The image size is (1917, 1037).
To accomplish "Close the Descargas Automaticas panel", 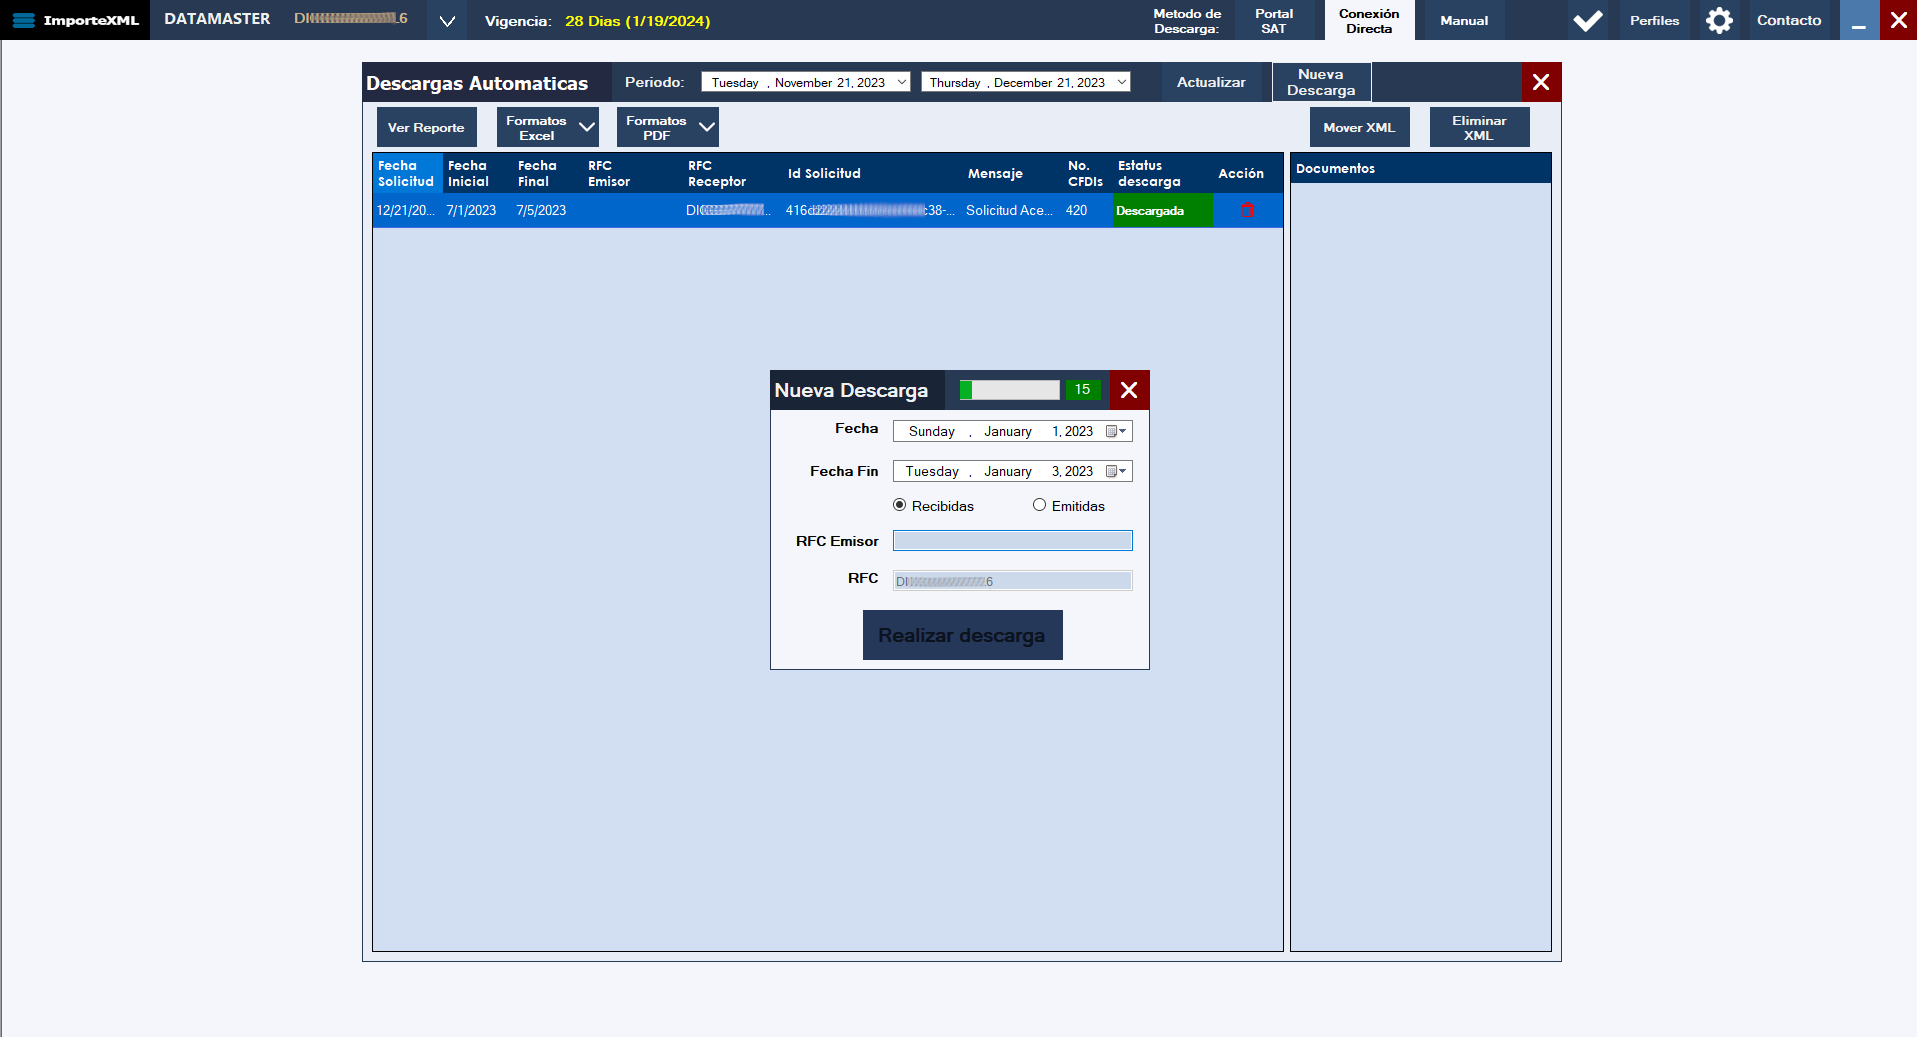I will tap(1540, 82).
